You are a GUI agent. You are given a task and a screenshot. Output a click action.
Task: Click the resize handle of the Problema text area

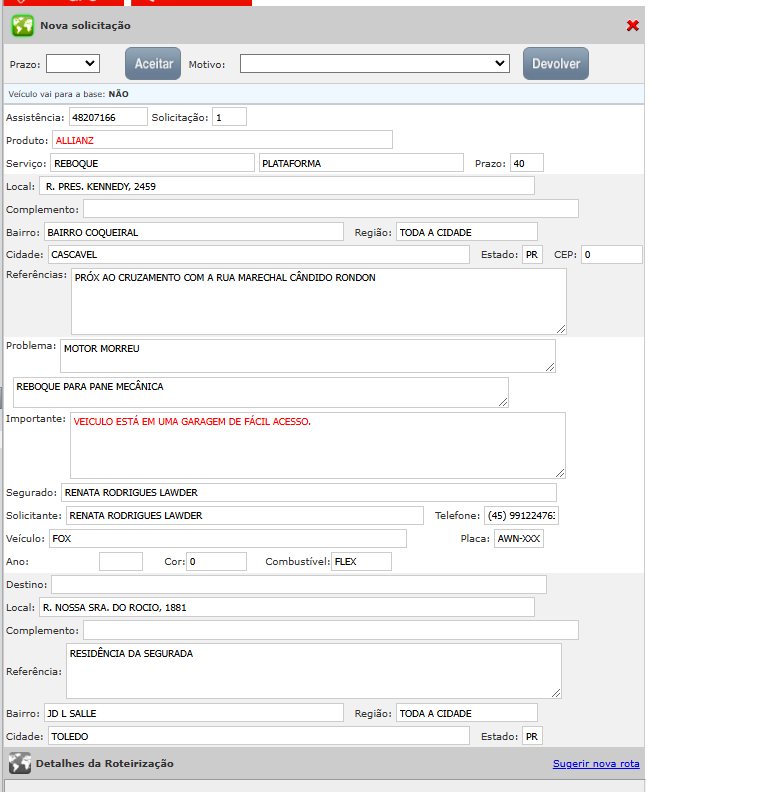[x=550, y=367]
